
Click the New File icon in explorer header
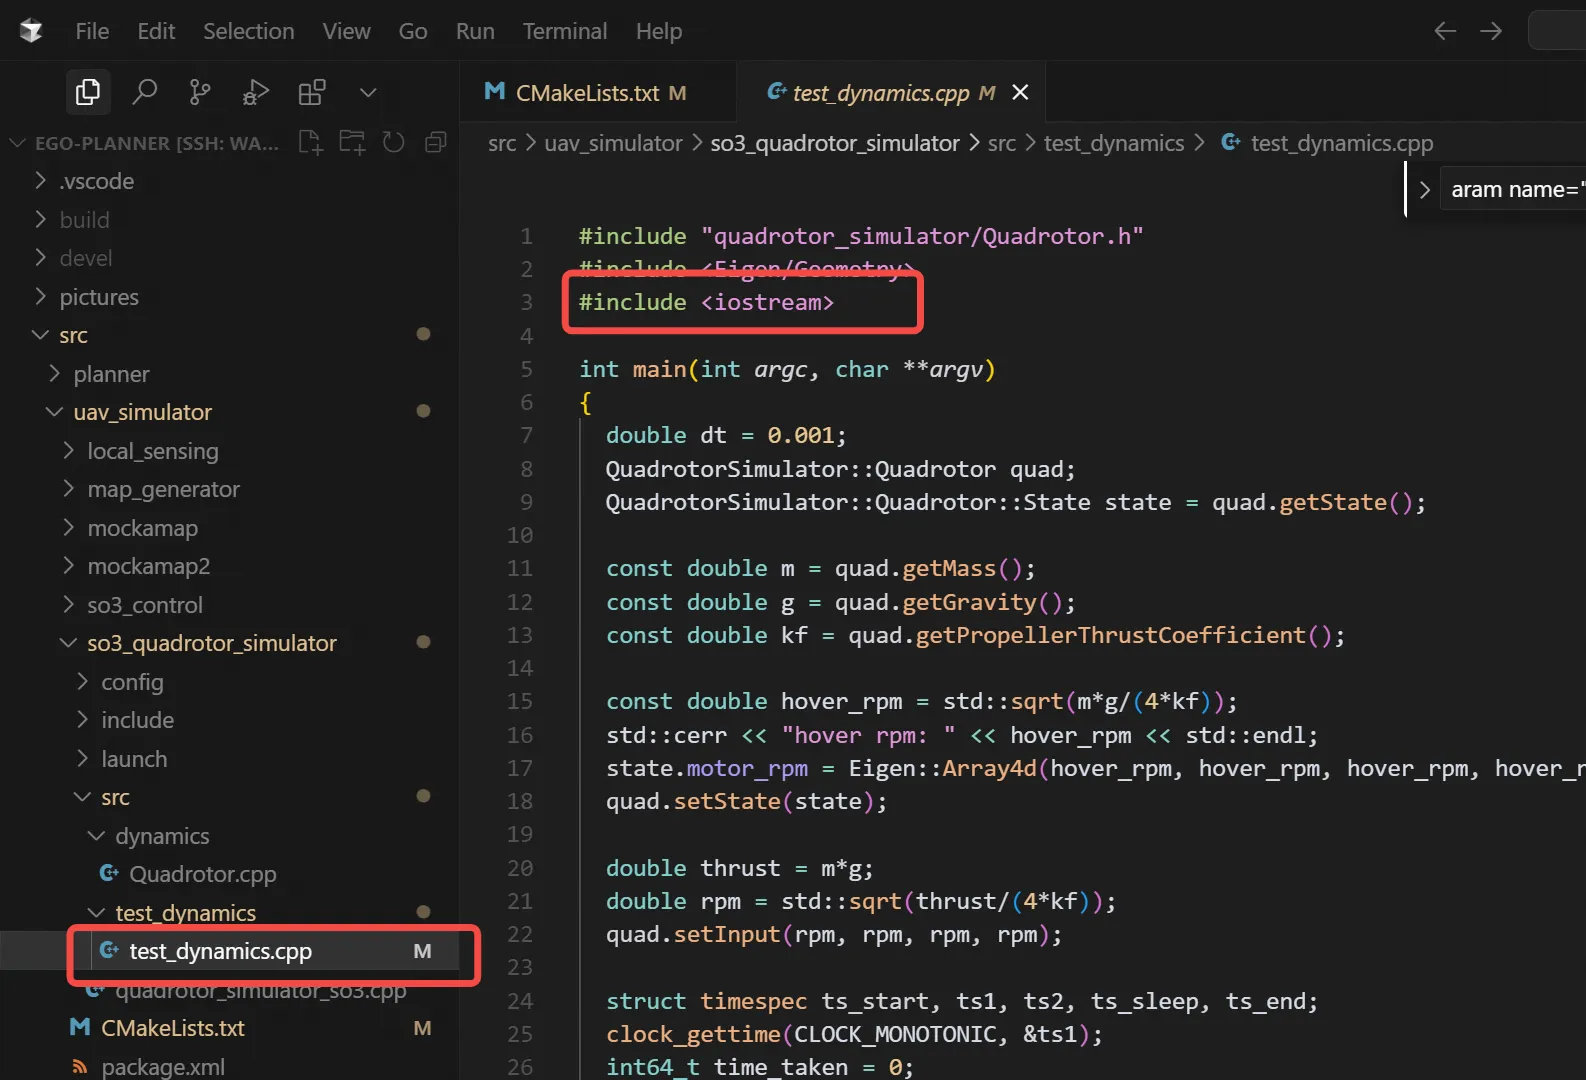coord(310,143)
